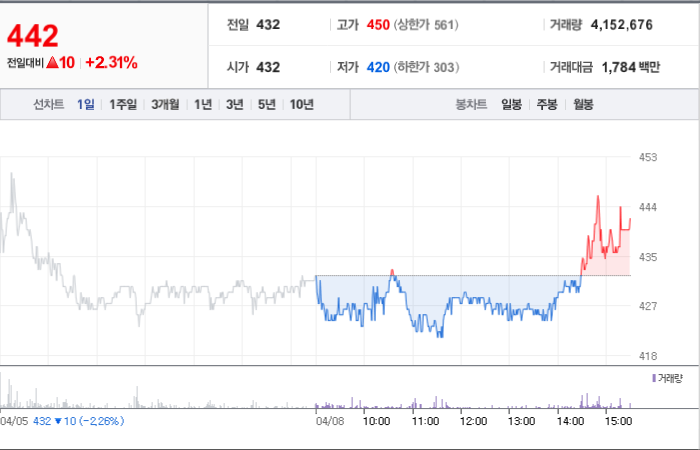The height and width of the screenshot is (450, 700).
Task: Switch to the 10년 chart range
Action: [x=302, y=104]
